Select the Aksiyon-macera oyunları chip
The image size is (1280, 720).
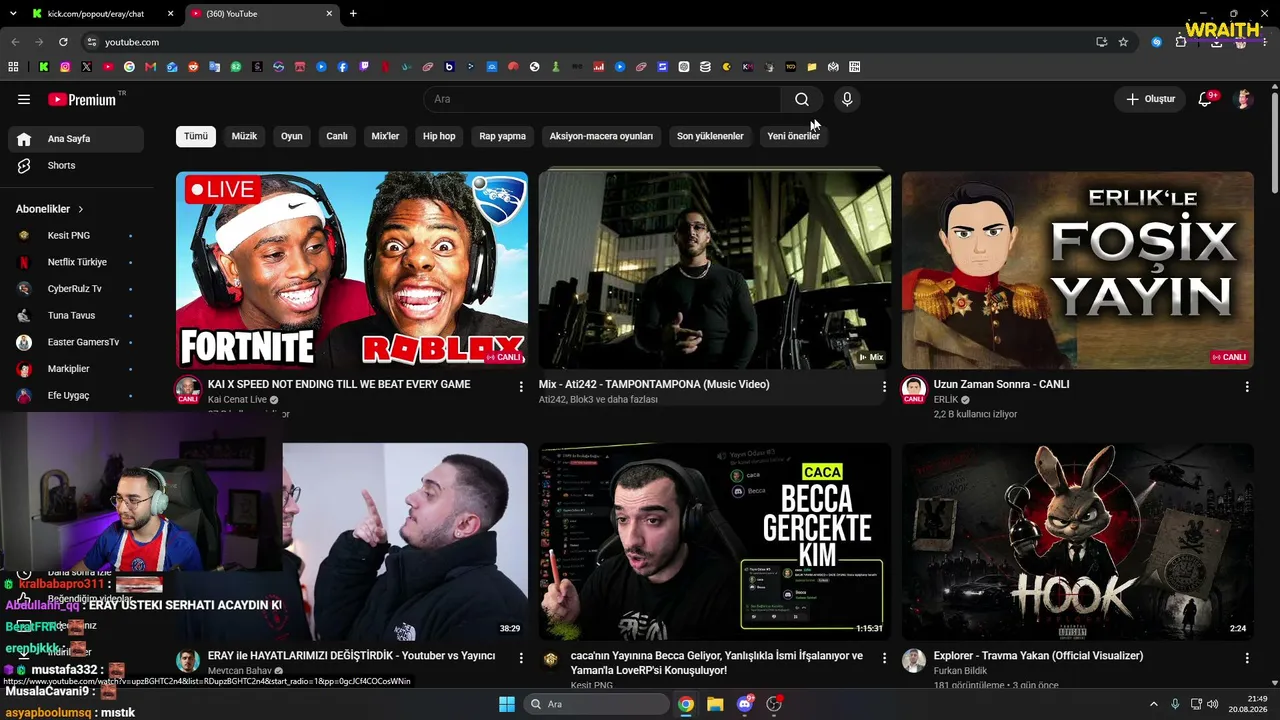601,136
